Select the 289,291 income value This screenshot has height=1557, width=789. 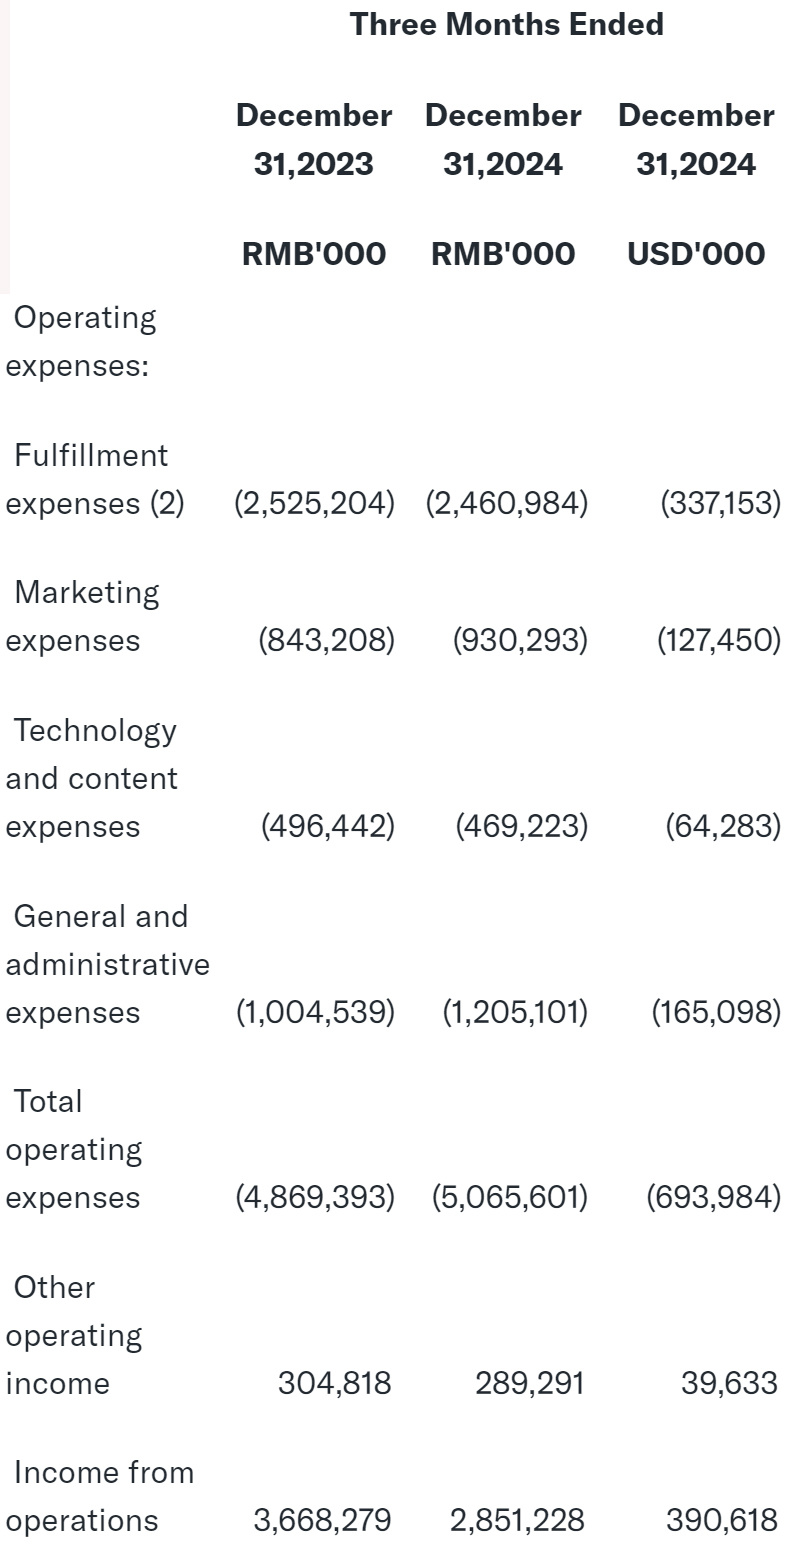528,1383
